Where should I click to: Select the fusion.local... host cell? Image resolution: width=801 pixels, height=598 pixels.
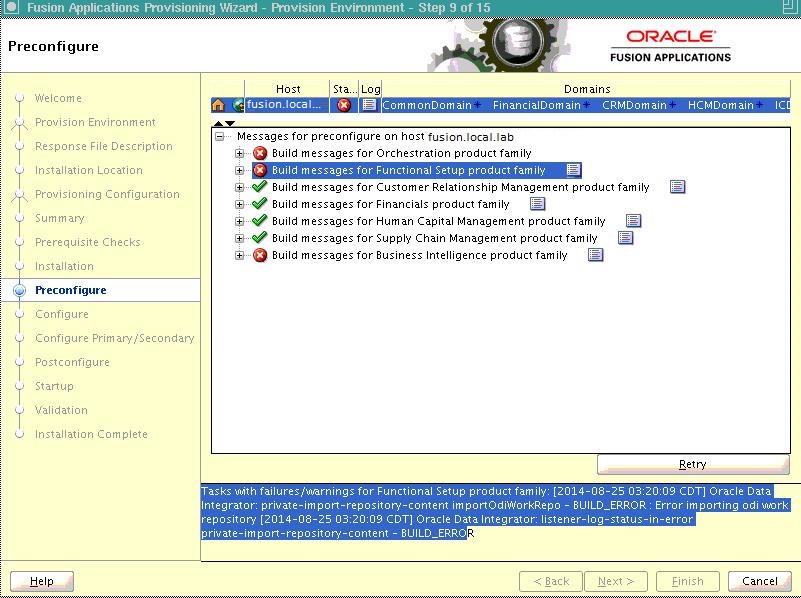click(x=287, y=105)
